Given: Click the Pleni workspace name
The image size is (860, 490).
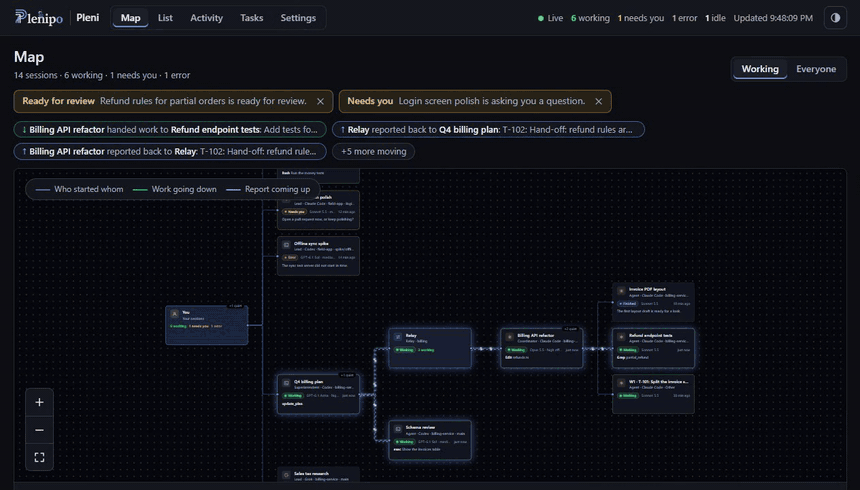Looking at the screenshot, I should coord(88,18).
